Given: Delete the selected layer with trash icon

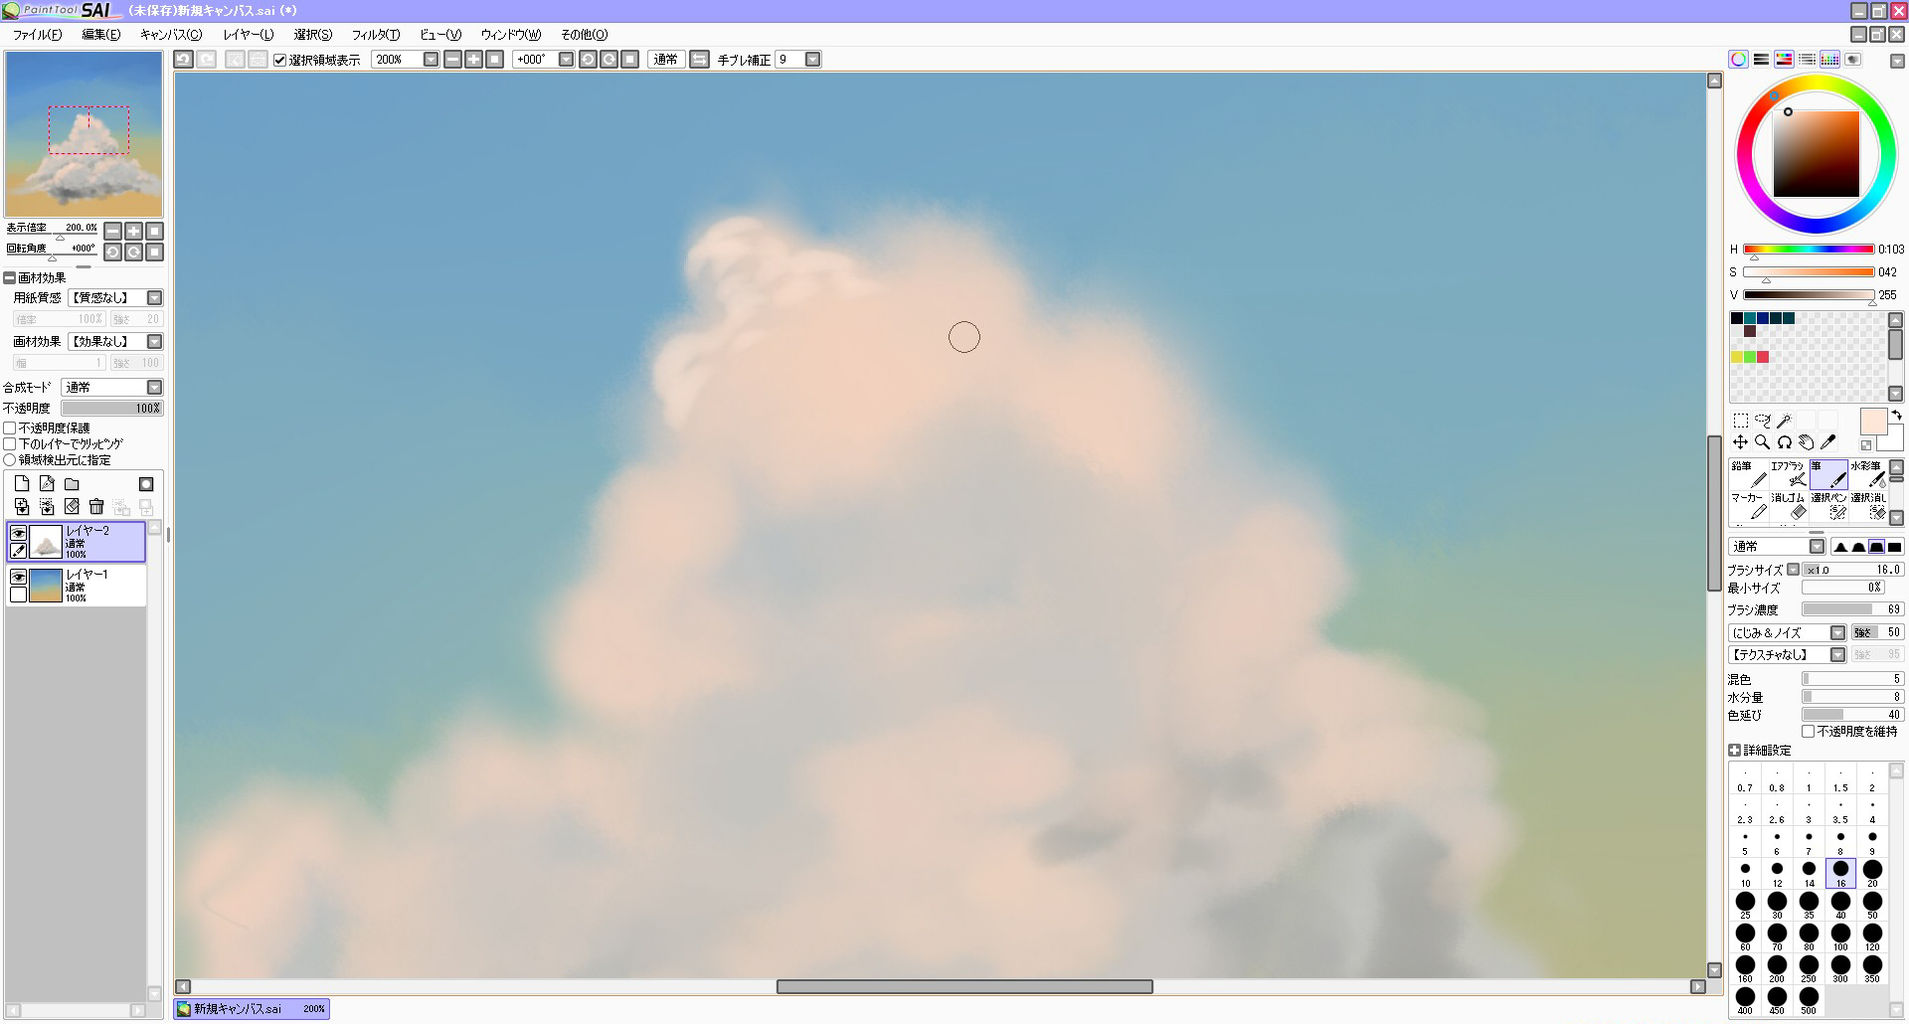Looking at the screenshot, I should click(97, 507).
